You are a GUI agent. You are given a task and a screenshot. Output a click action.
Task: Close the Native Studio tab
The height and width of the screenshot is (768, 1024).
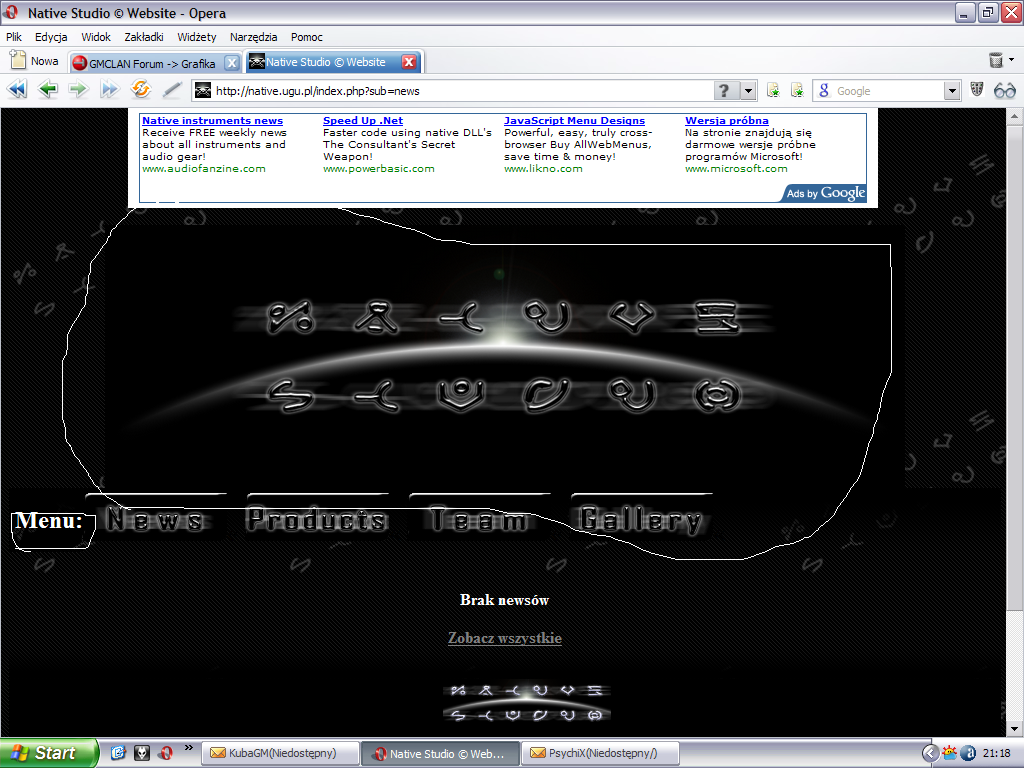pyautogui.click(x=409, y=62)
